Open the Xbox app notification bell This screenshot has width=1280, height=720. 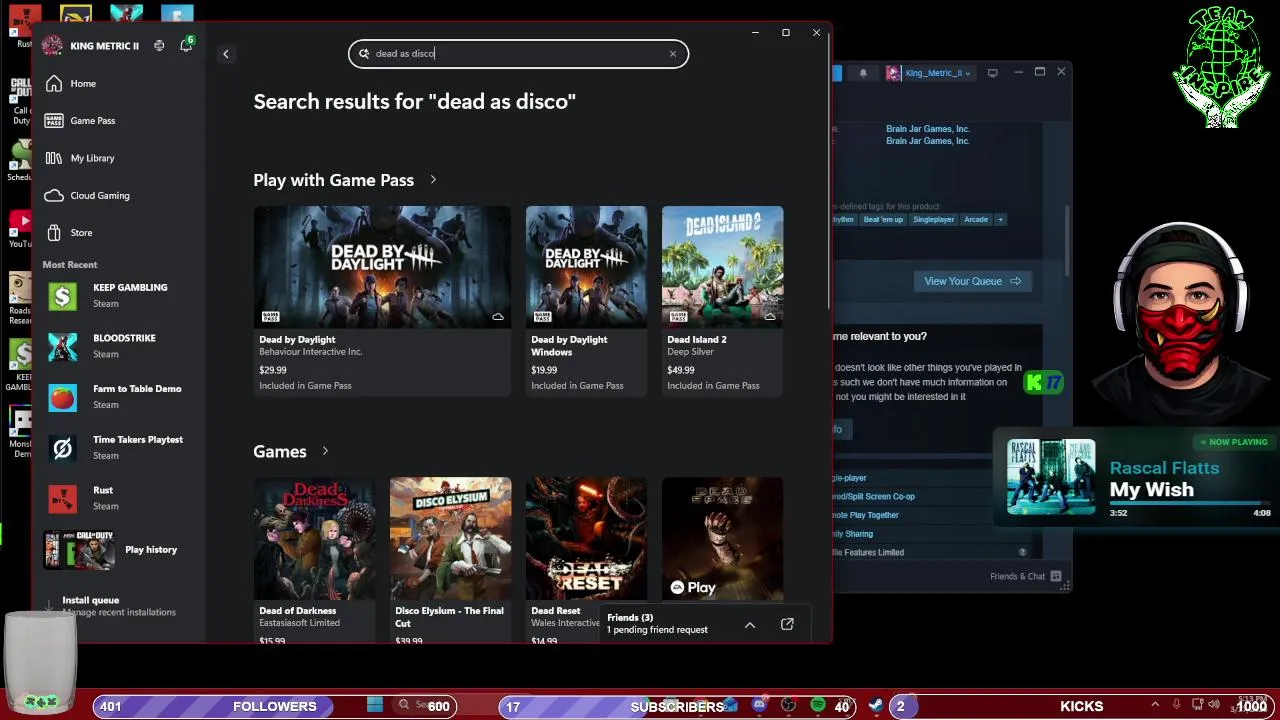(186, 45)
